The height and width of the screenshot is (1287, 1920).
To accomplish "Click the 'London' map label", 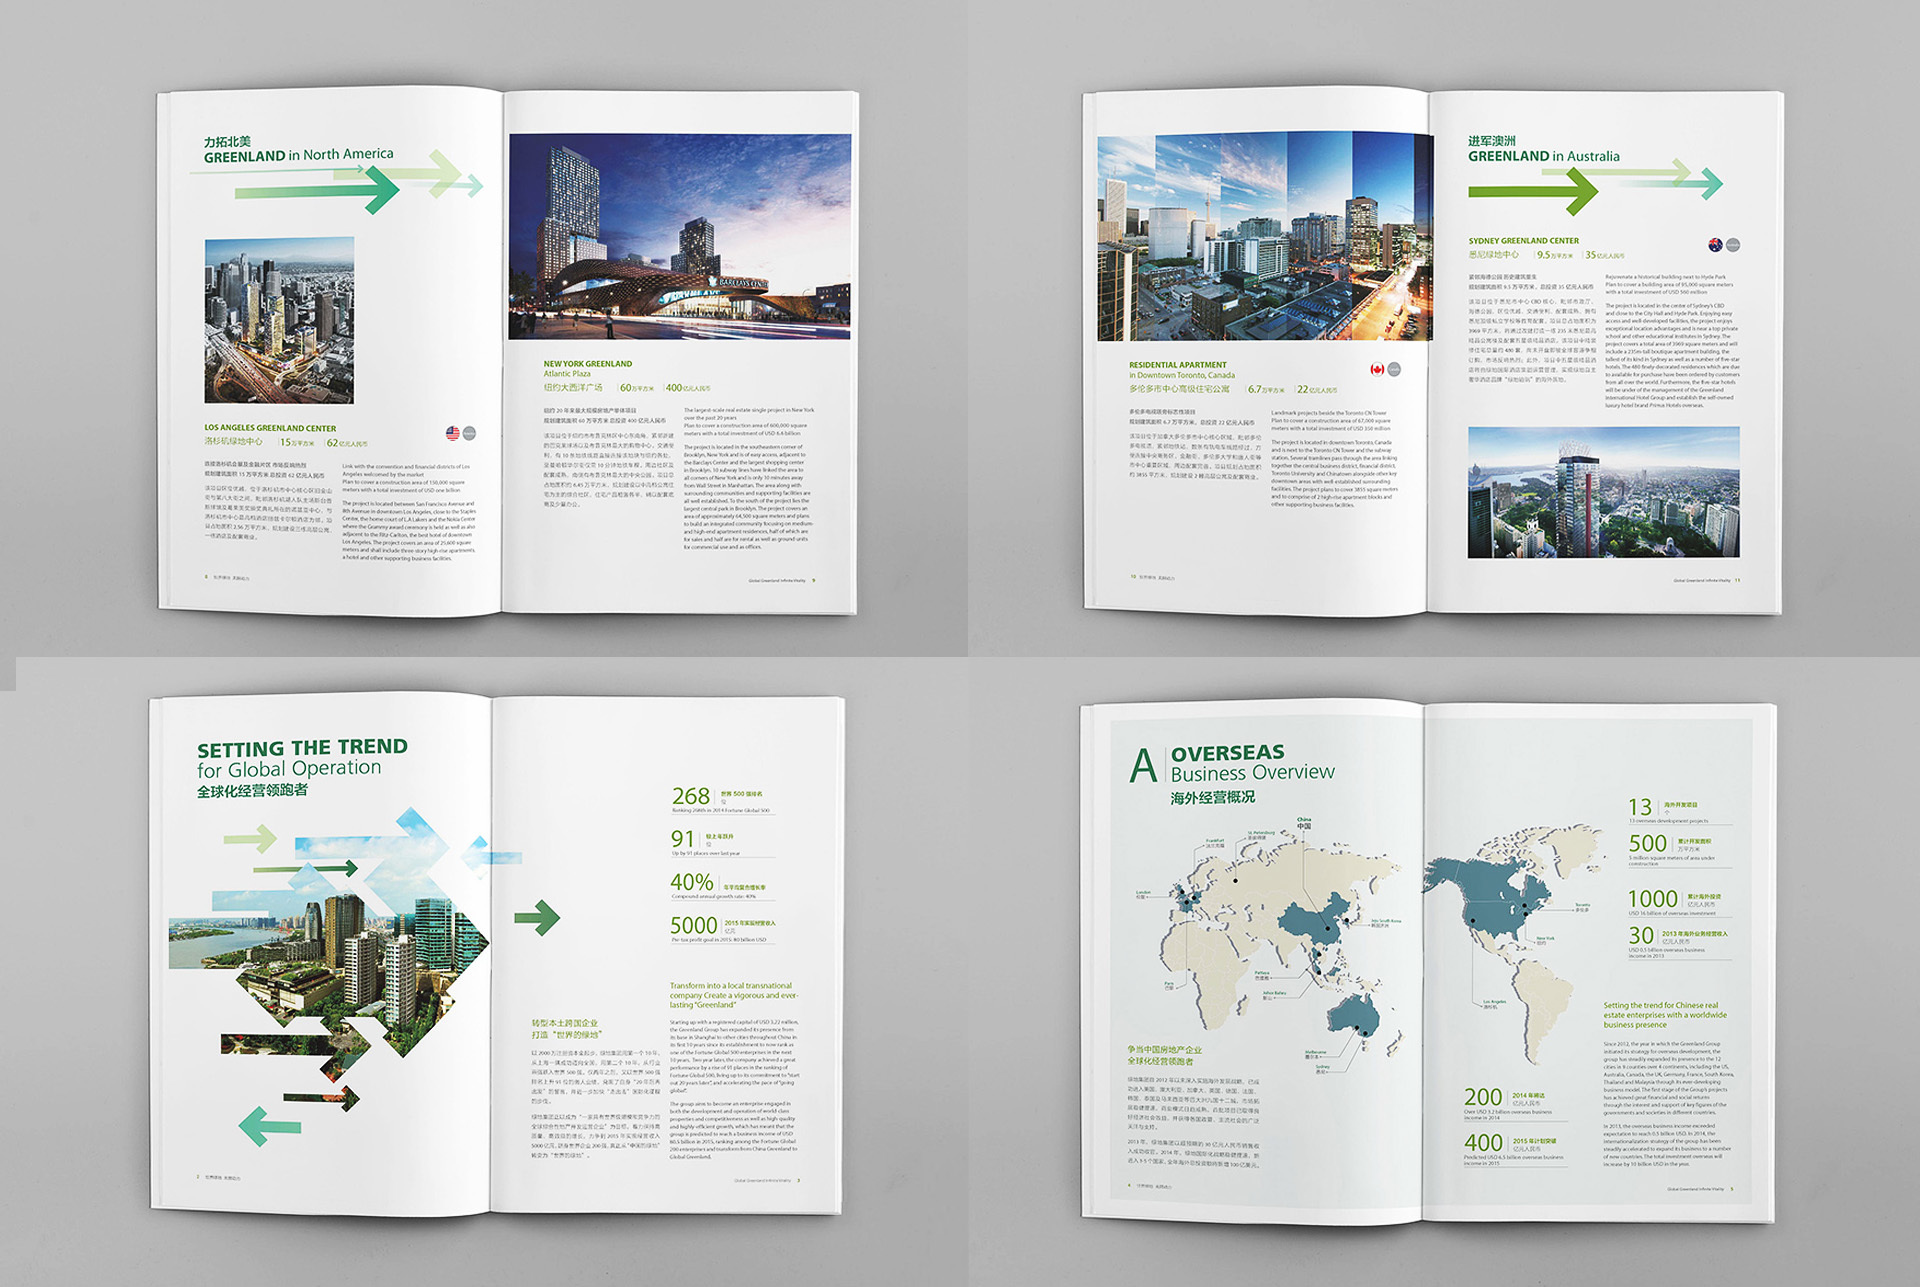I will point(1143,894).
